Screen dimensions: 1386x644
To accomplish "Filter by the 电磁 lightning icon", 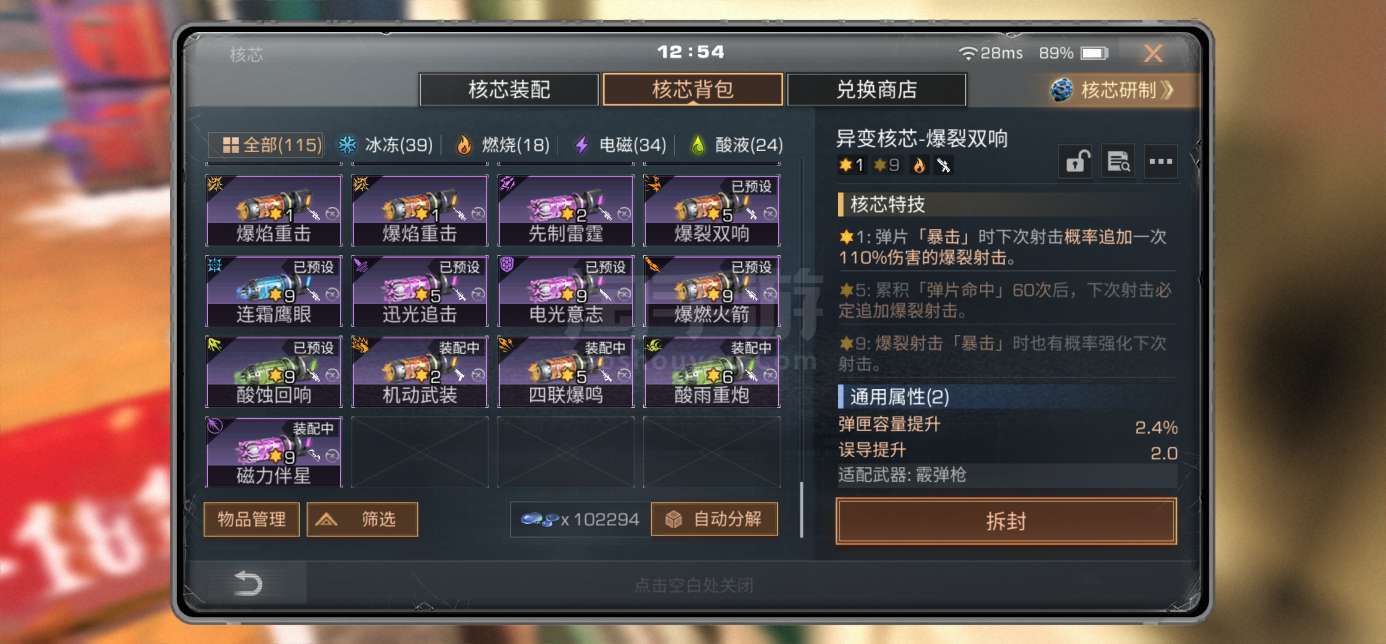I will pyautogui.click(x=581, y=145).
